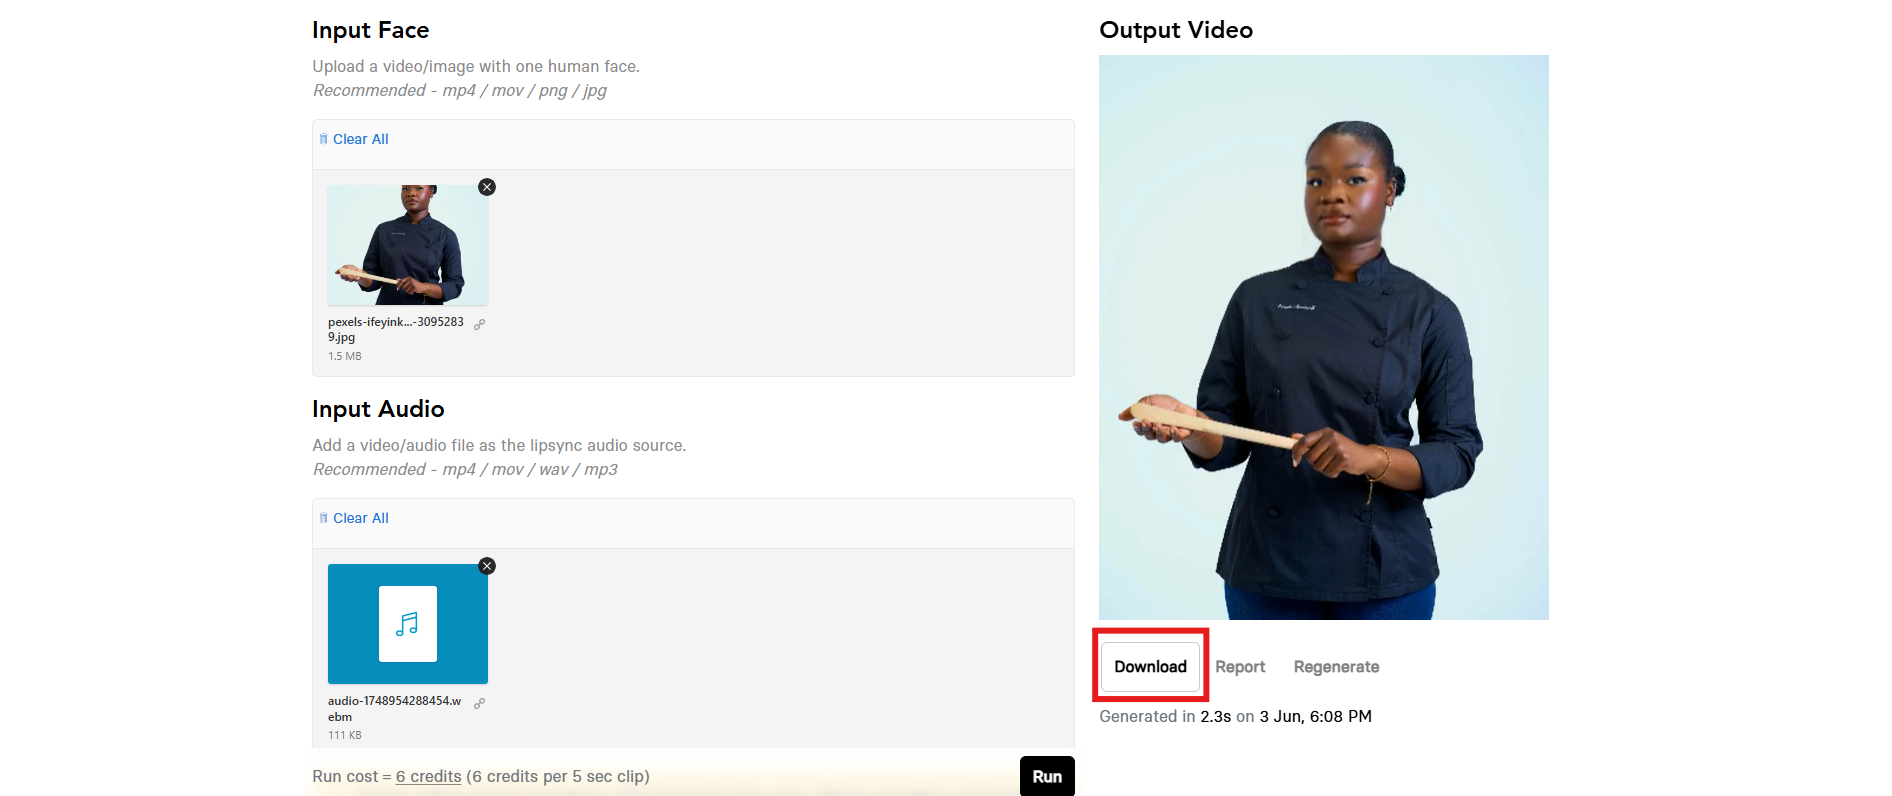
Task: Click the Run button
Action: [x=1047, y=776]
